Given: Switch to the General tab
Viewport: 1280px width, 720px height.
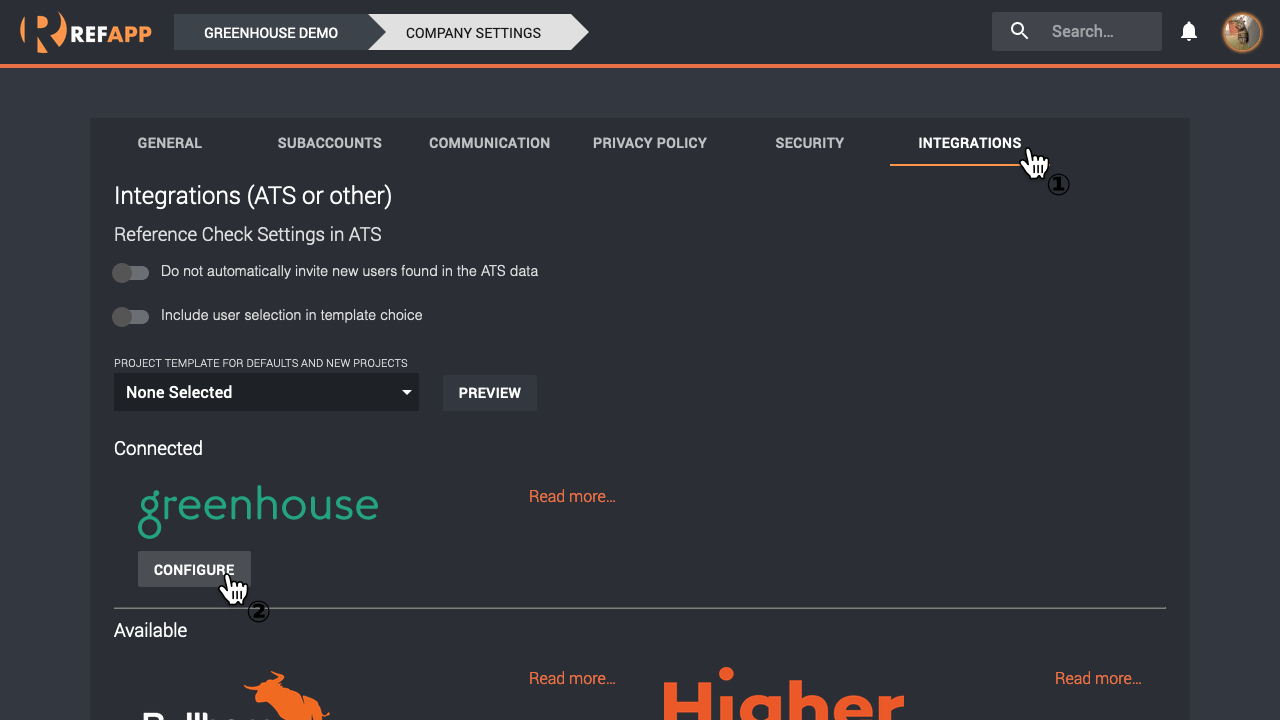Looking at the screenshot, I should [x=170, y=143].
